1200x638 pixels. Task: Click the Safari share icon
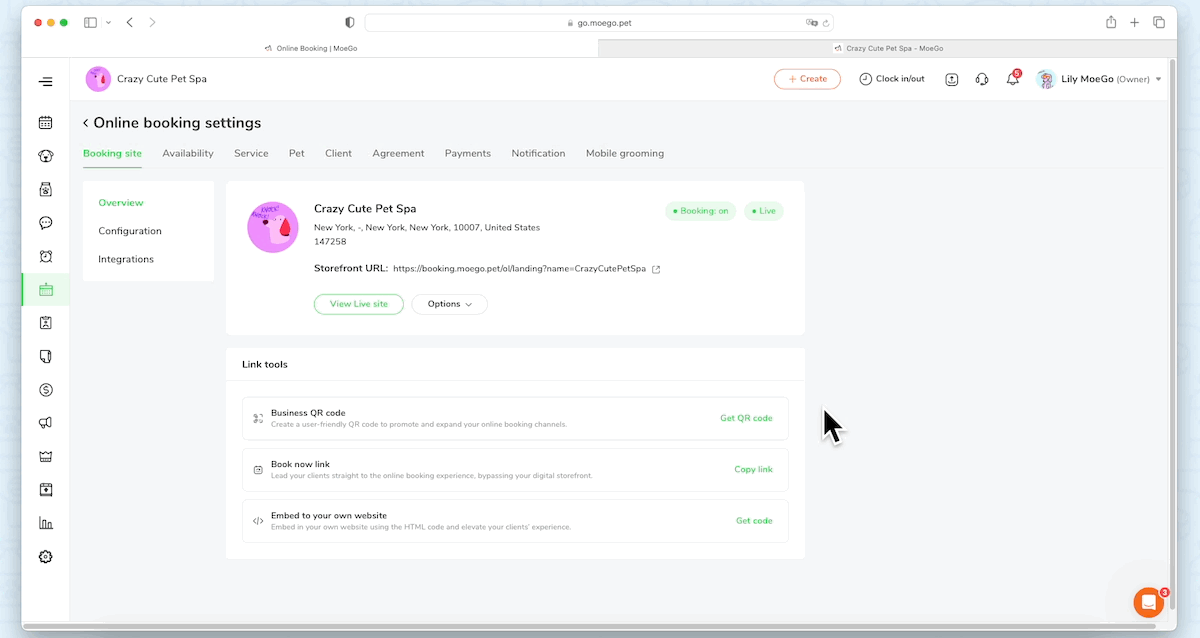point(1110,22)
